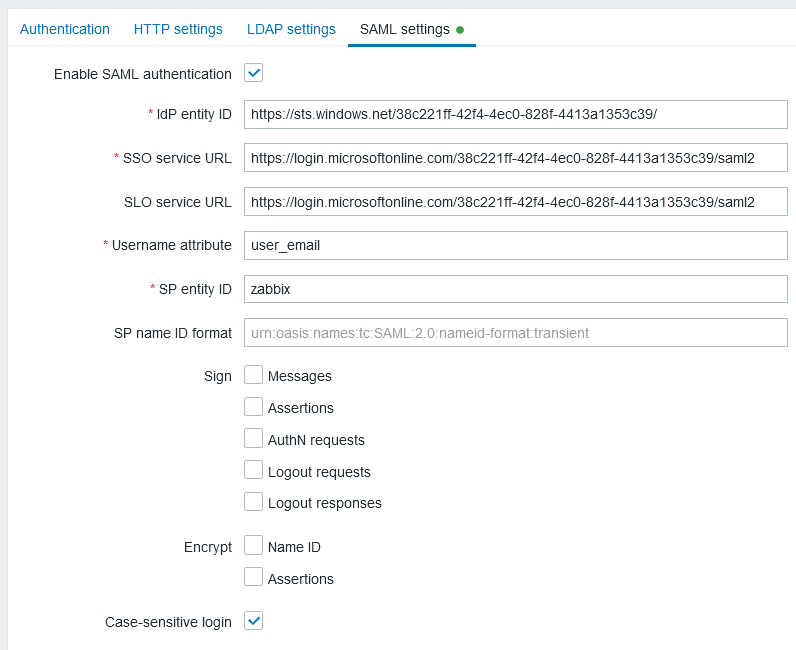Enable Encrypt Name ID option
796x650 pixels.
[254, 546]
